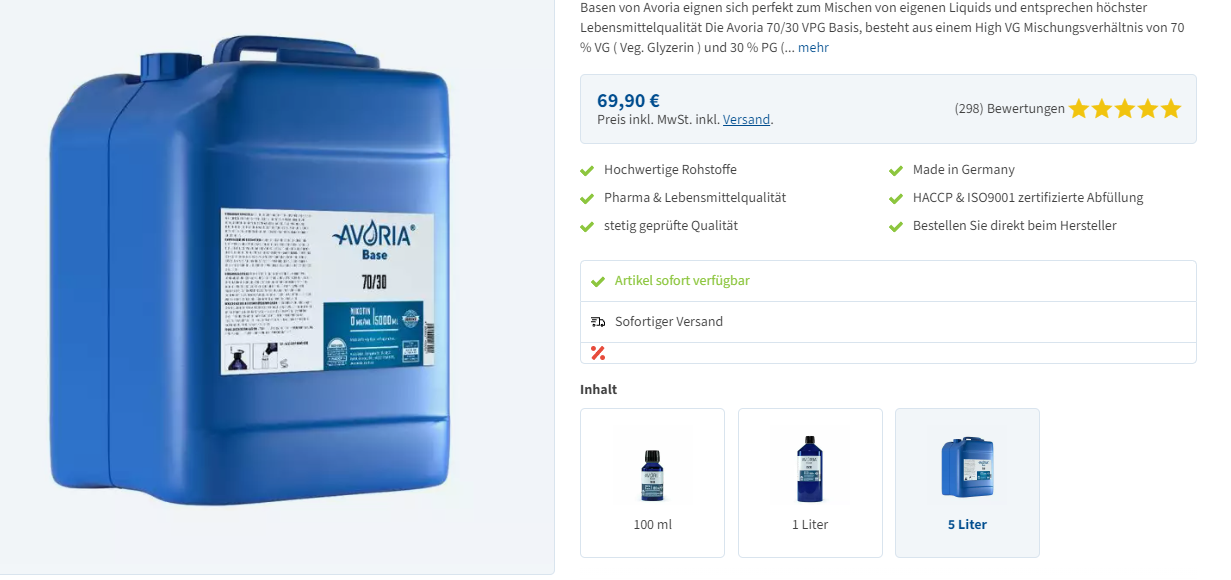Click the Artikel sofort verfügbar availability row
The image size is (1231, 580).
(x=888, y=281)
